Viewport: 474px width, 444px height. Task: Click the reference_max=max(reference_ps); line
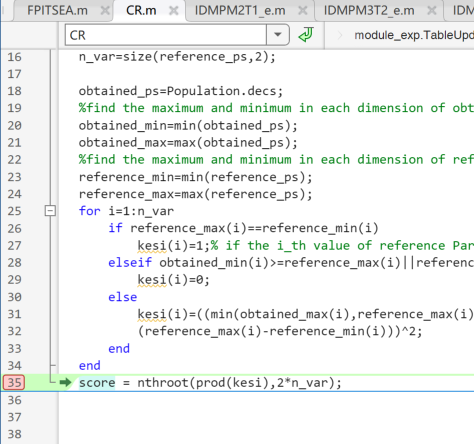point(195,194)
